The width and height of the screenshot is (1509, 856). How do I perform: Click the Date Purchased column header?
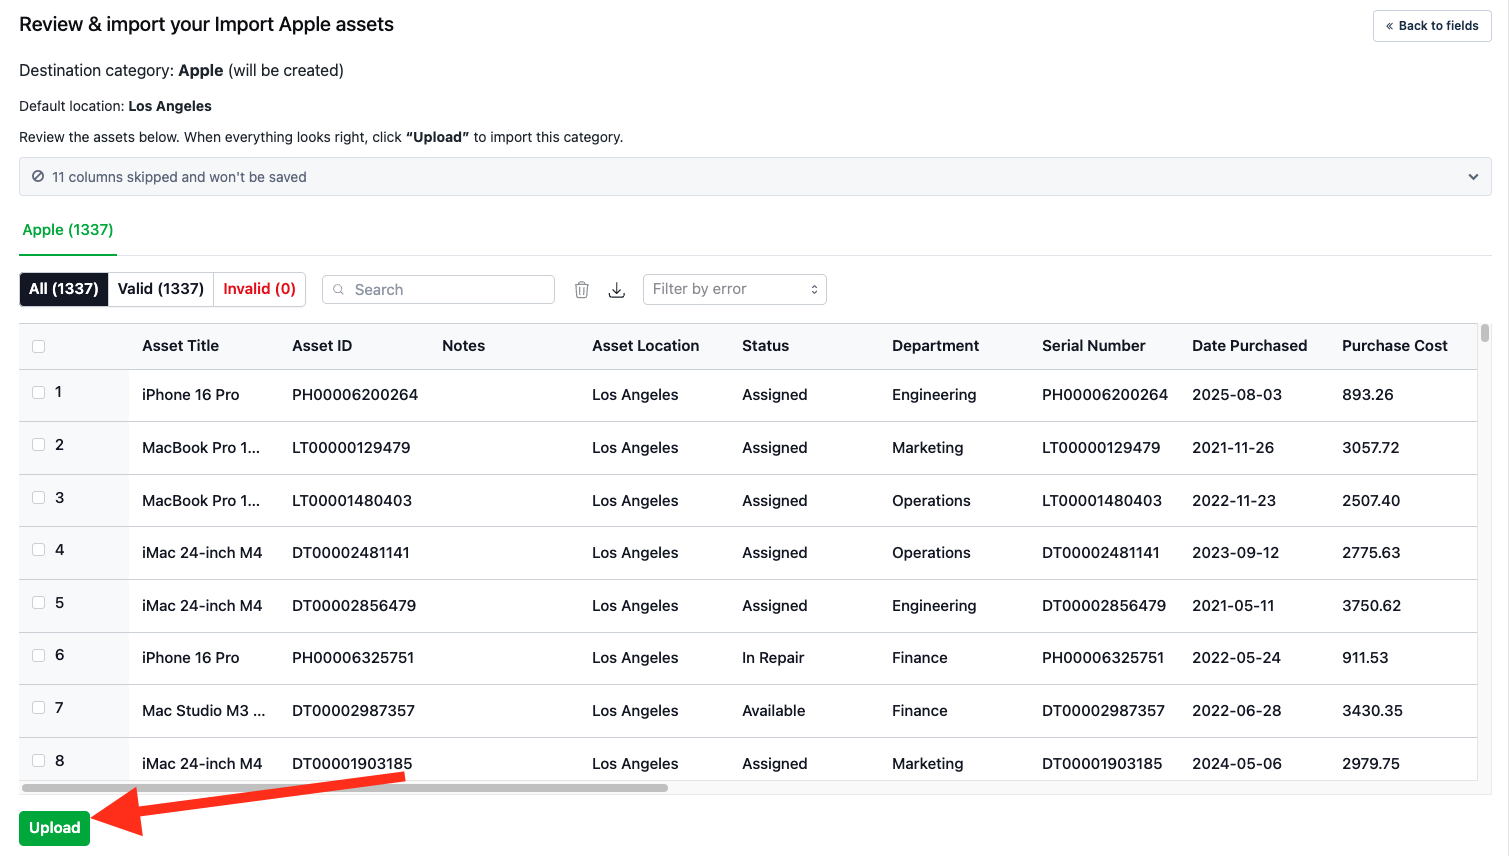(1250, 346)
